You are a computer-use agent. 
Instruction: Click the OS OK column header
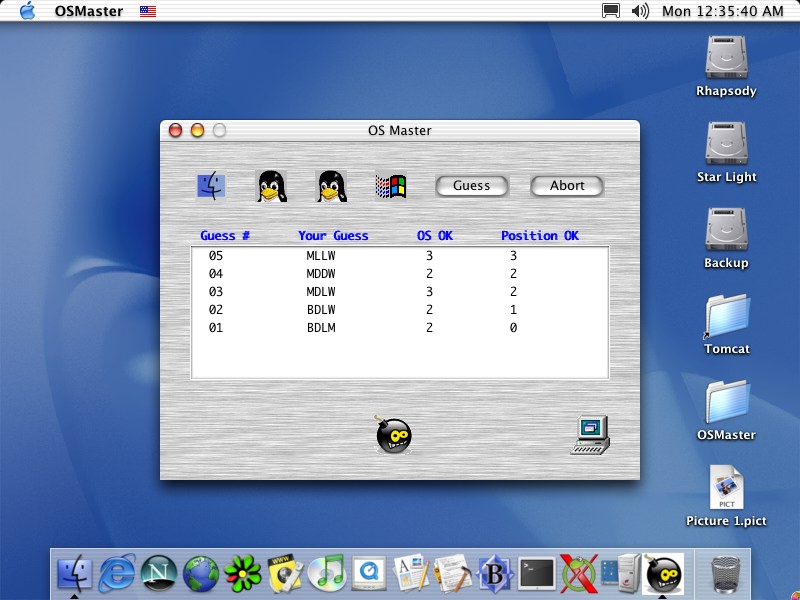coord(435,236)
